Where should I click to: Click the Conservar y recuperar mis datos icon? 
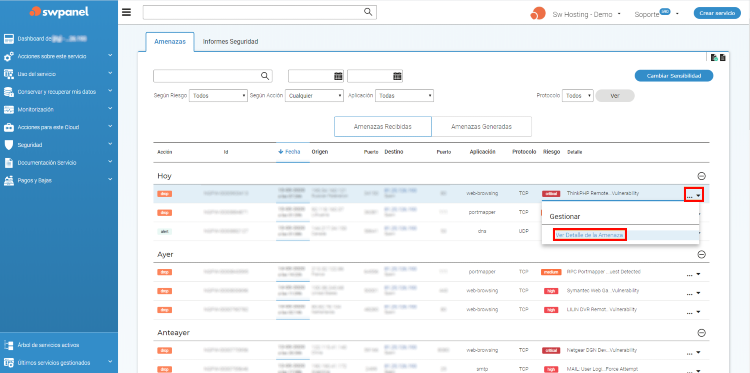pos(9,92)
